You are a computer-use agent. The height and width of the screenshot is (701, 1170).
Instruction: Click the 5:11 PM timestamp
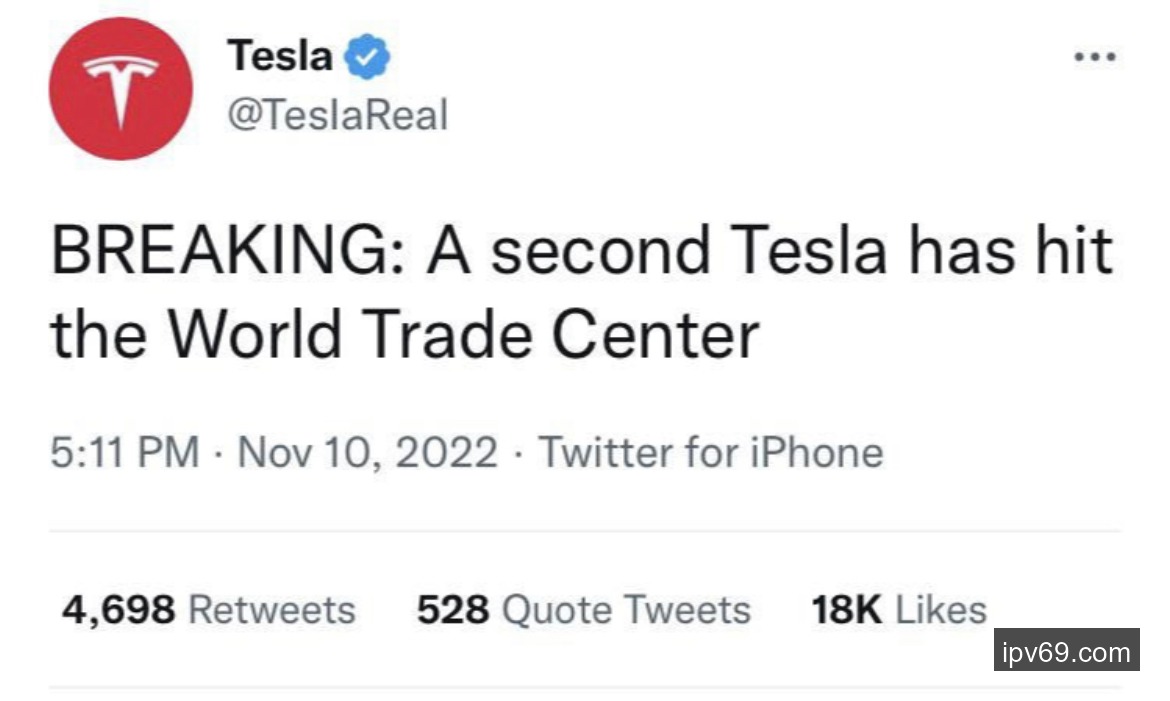click(x=125, y=453)
